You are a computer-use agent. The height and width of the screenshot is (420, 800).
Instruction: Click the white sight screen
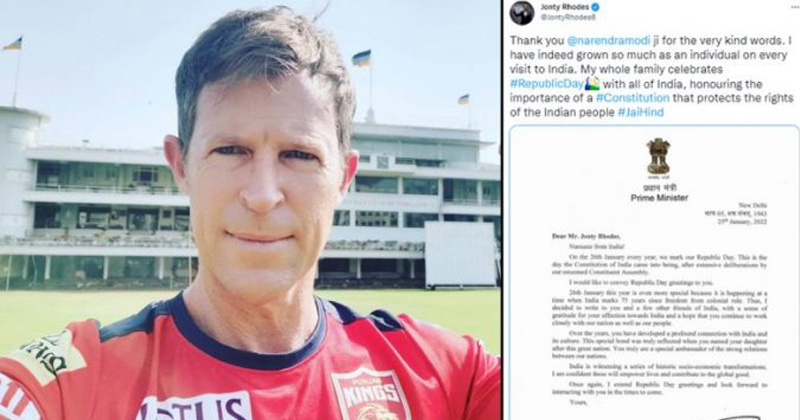coord(460,254)
